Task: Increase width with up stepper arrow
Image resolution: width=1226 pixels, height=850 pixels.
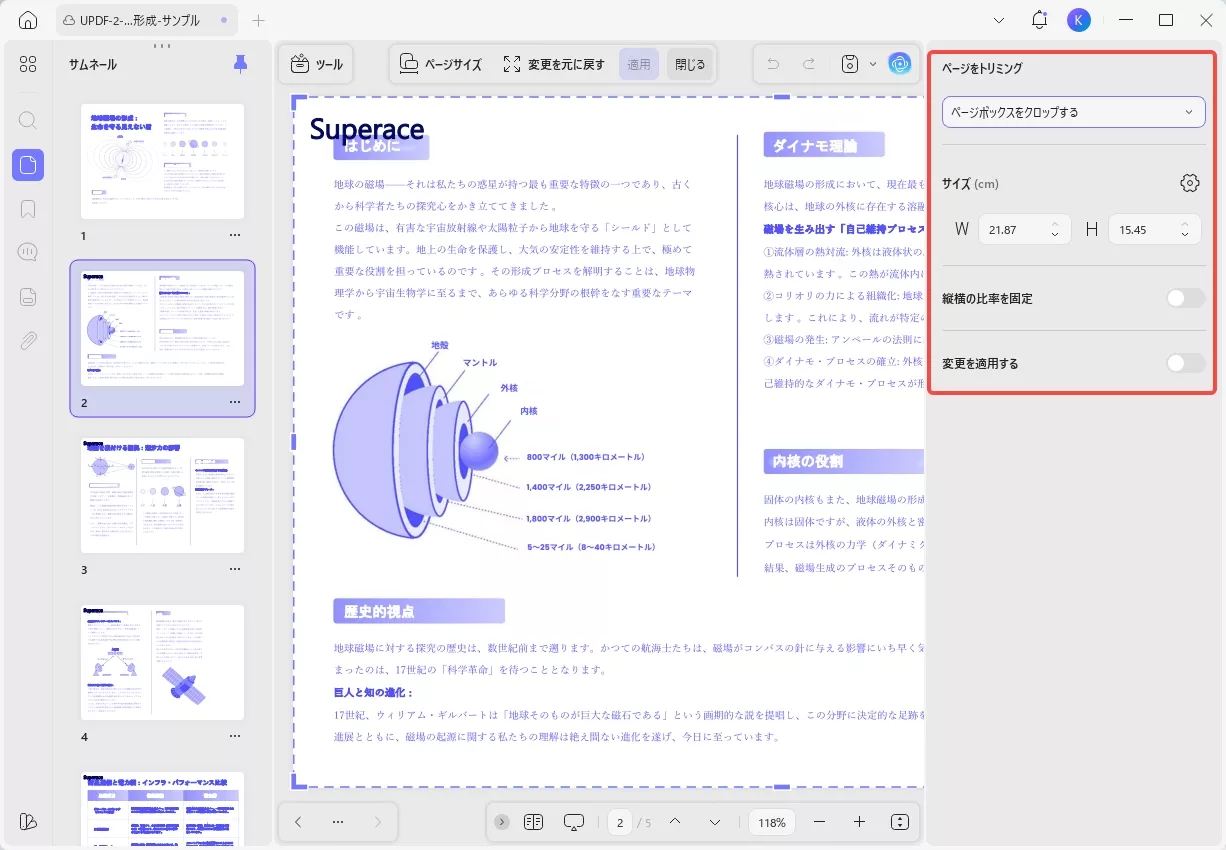Action: click(1055, 223)
